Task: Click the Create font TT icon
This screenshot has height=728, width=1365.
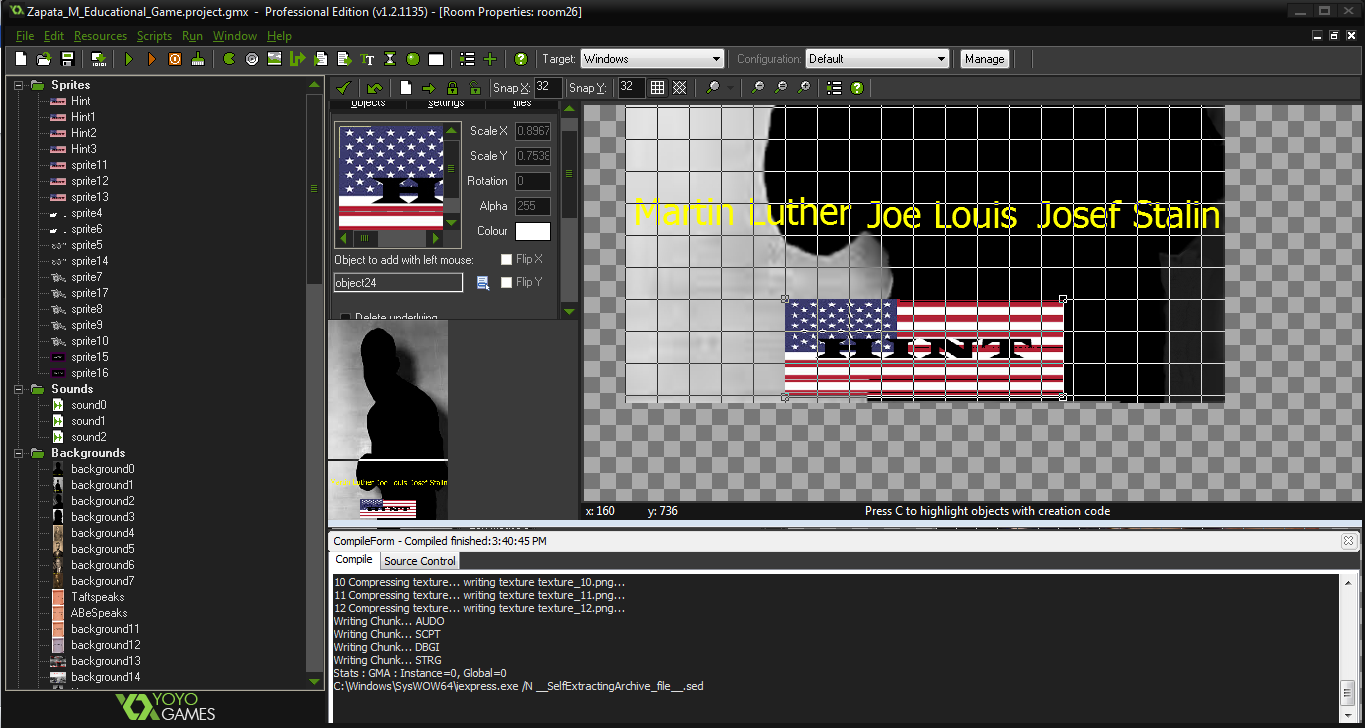Action: [367, 59]
